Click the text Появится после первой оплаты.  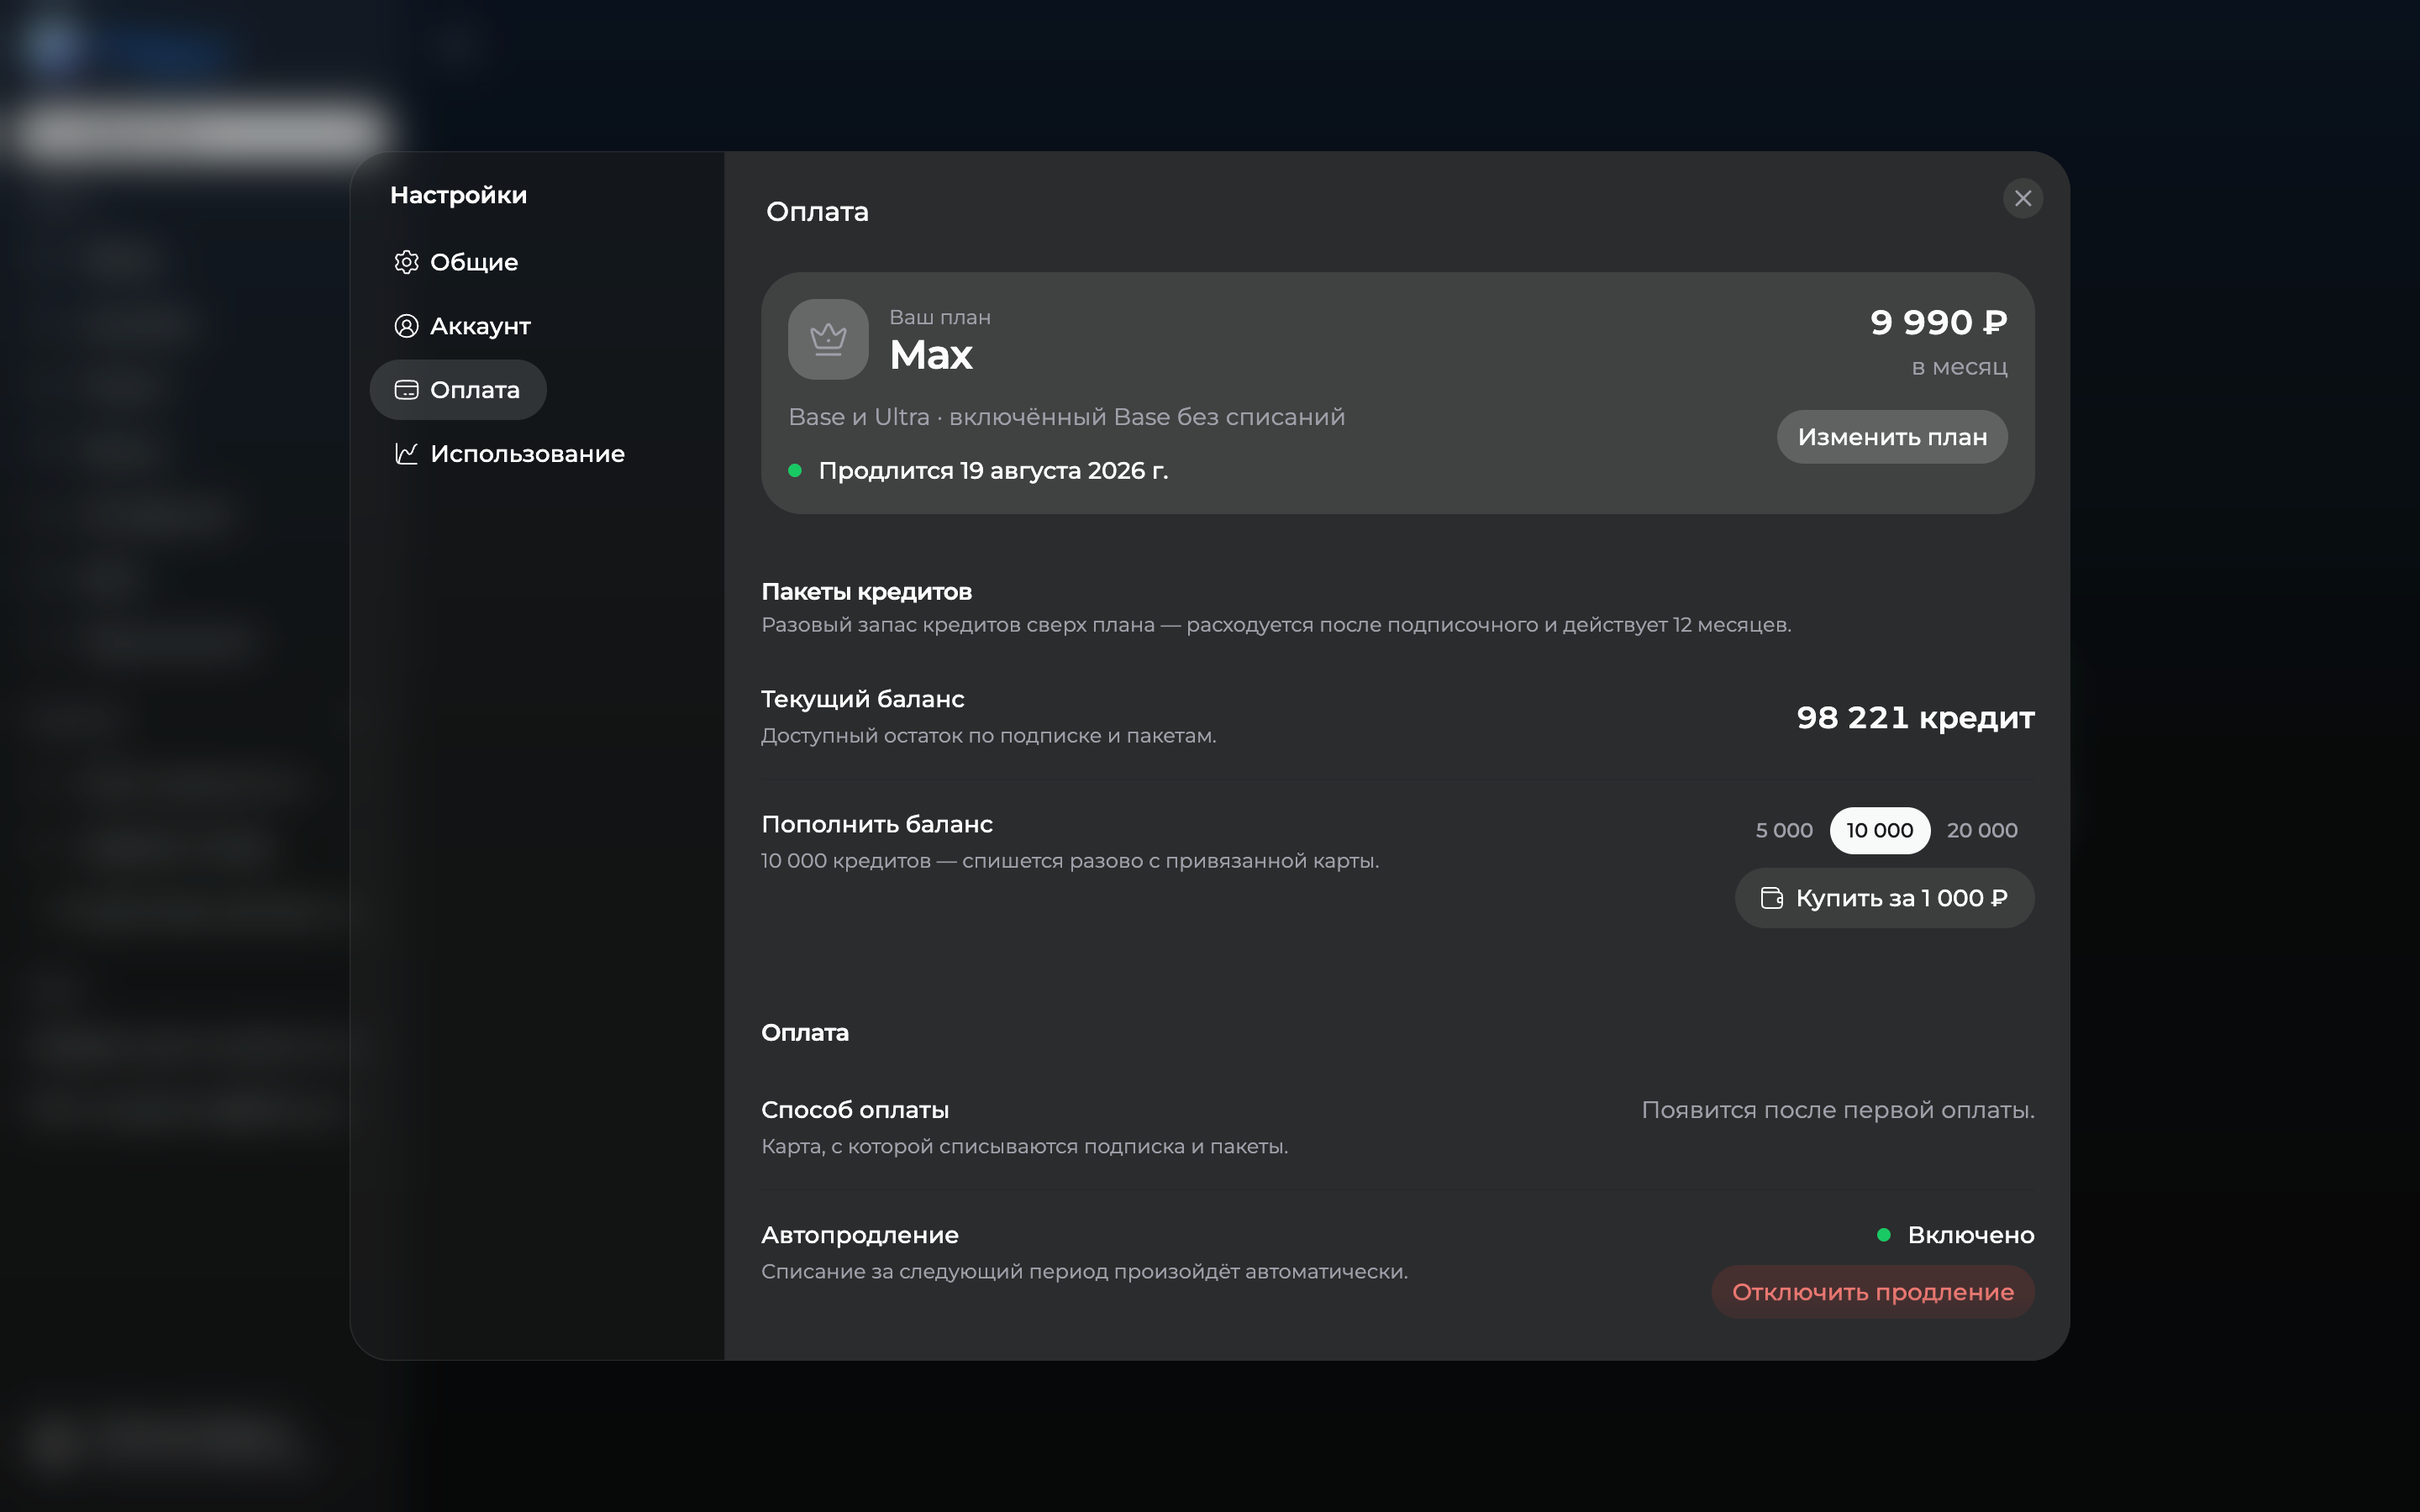pos(1838,1110)
